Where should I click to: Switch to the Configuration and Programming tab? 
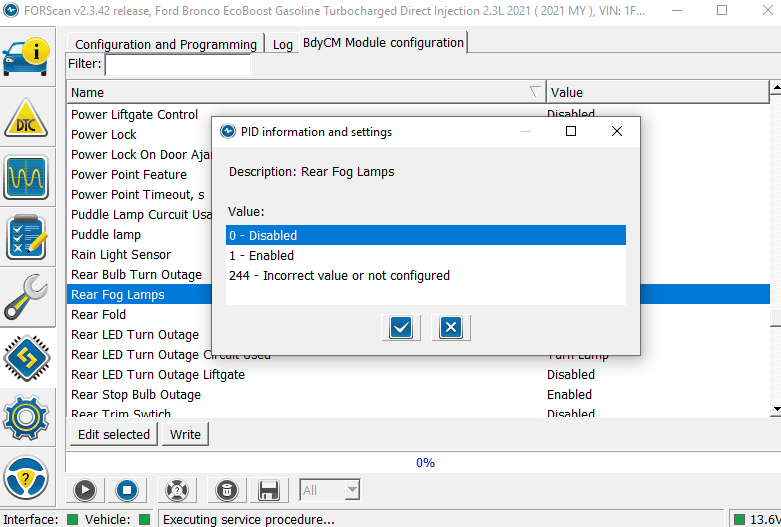(166, 44)
